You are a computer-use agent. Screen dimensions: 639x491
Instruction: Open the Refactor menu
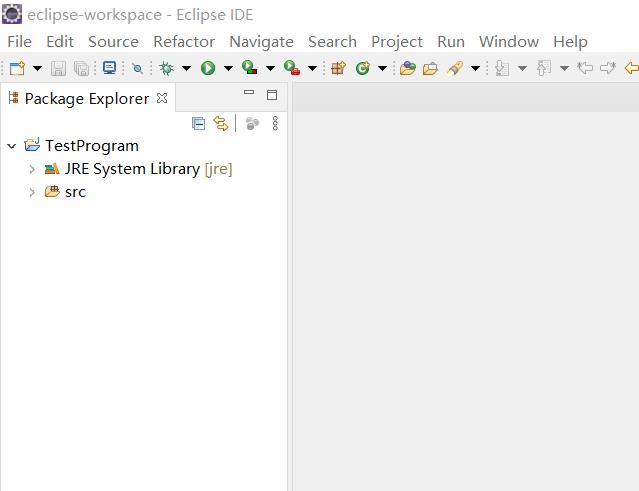pyautogui.click(x=184, y=42)
